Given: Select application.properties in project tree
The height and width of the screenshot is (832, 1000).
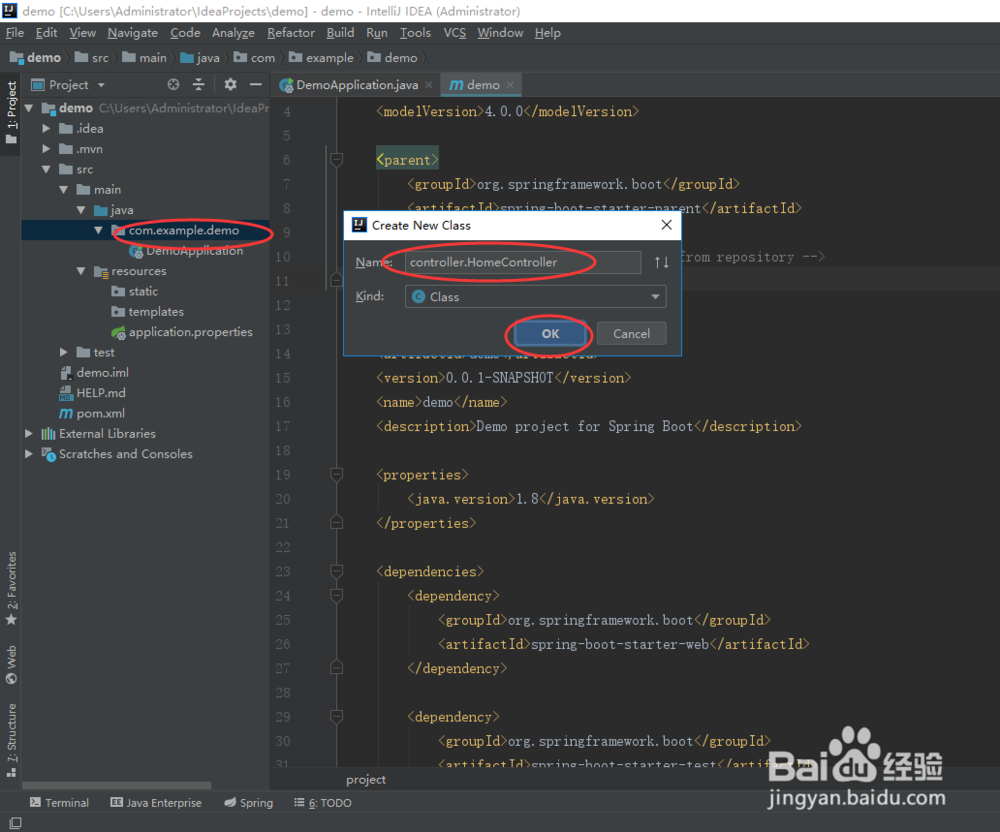Looking at the screenshot, I should pos(182,332).
